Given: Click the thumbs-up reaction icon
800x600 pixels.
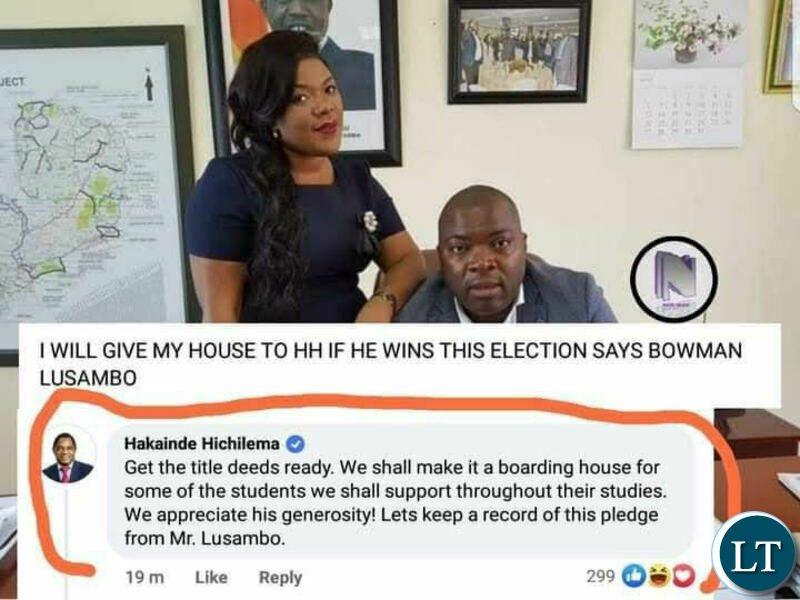Looking at the screenshot, I should coord(633,577).
